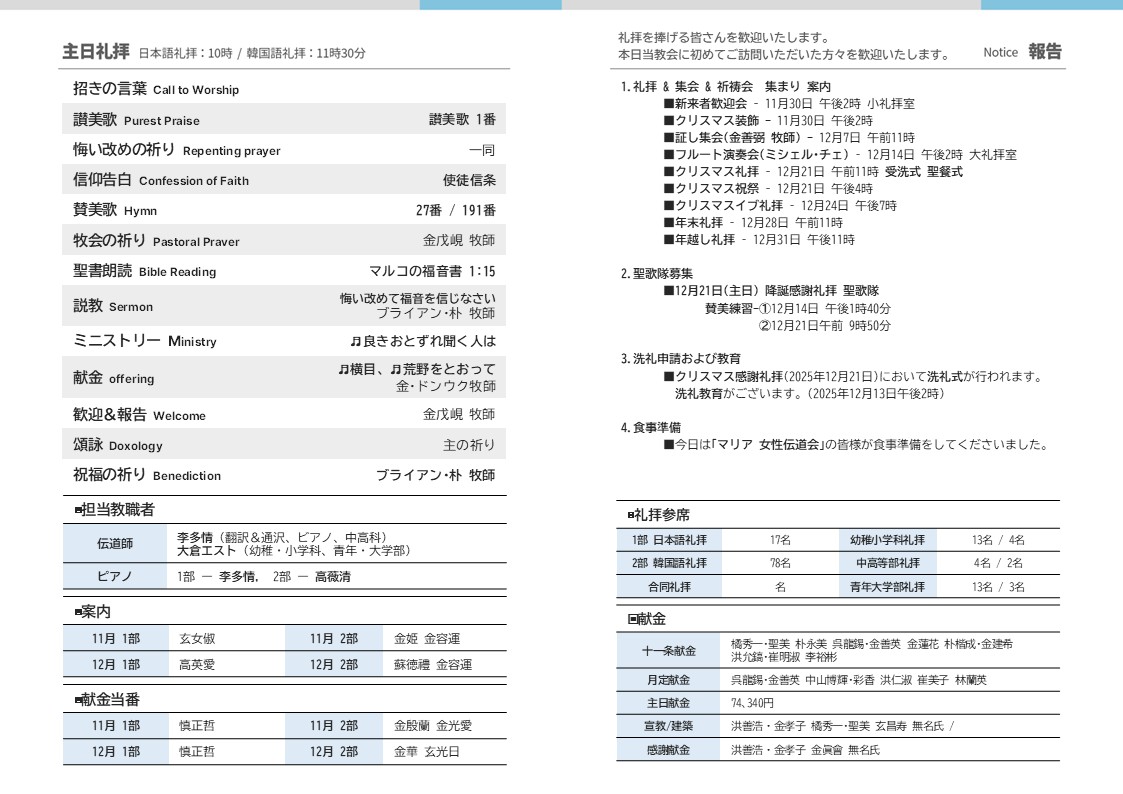Click the blue bar at top right corner
The image size is (1123, 794).
tap(1051, 5)
